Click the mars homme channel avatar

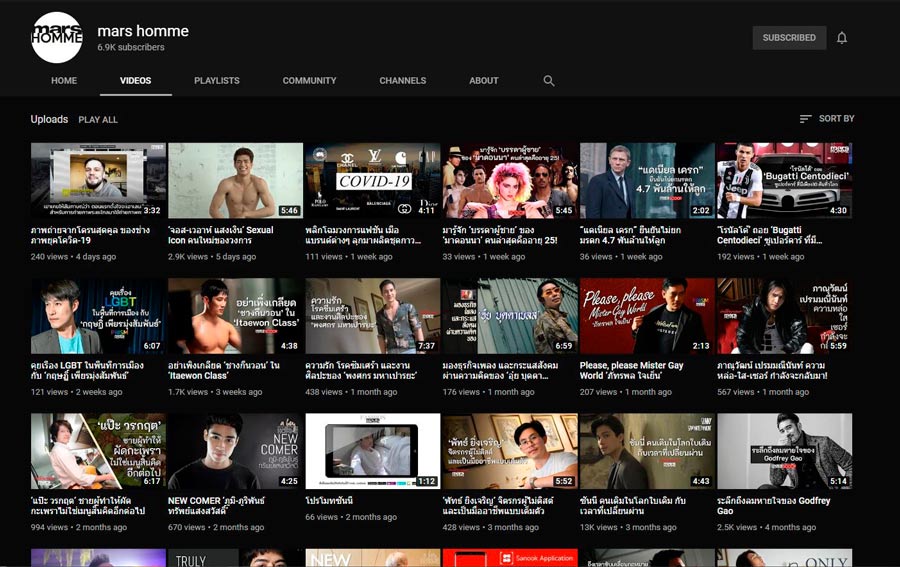57,37
